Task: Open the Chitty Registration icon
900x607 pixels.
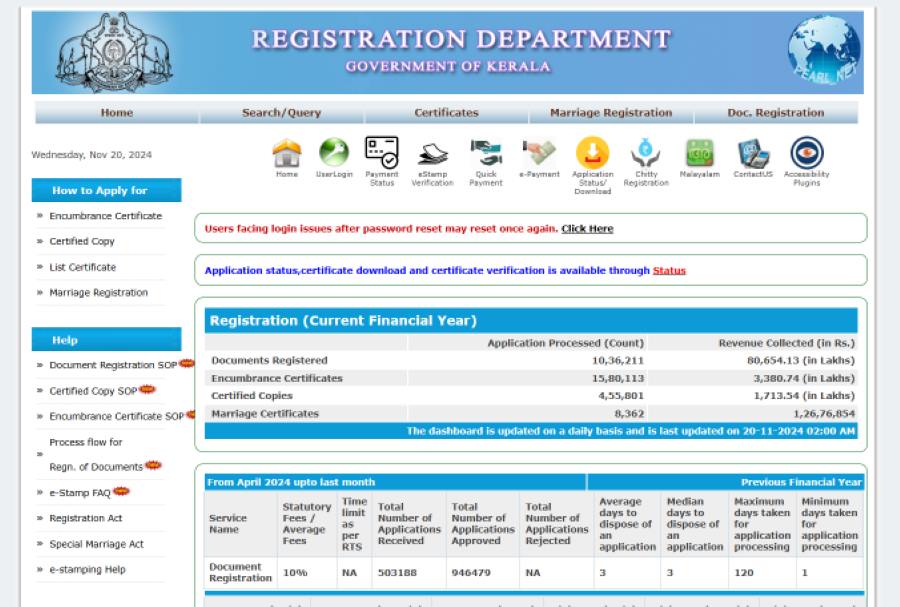Action: pos(646,153)
